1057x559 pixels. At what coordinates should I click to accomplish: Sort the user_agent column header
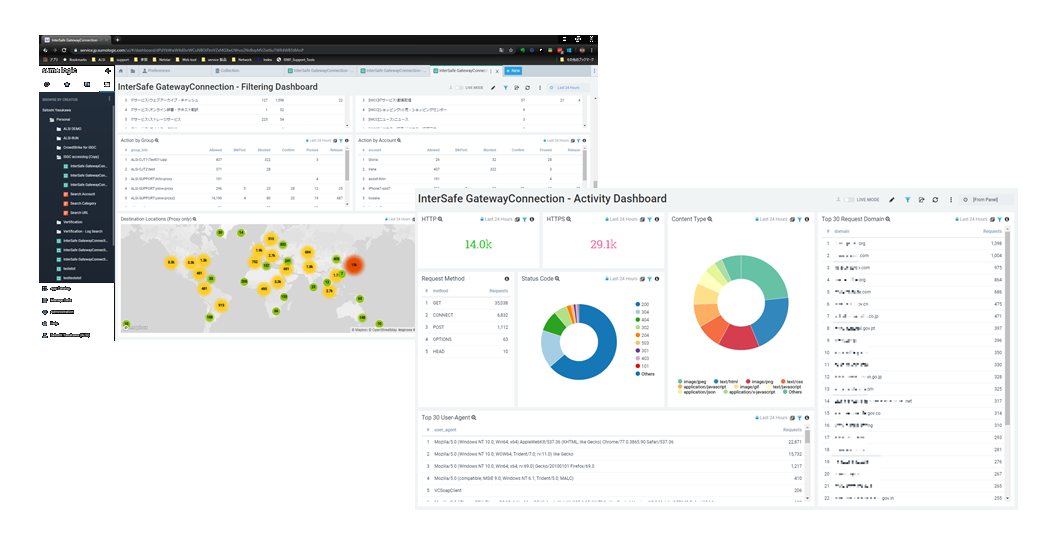click(x=446, y=430)
